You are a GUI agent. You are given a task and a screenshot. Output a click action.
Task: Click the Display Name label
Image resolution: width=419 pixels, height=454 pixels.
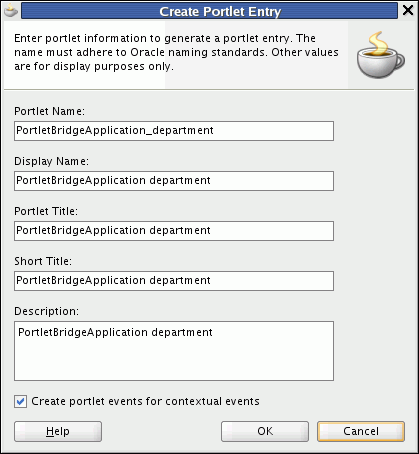[x=51, y=161]
